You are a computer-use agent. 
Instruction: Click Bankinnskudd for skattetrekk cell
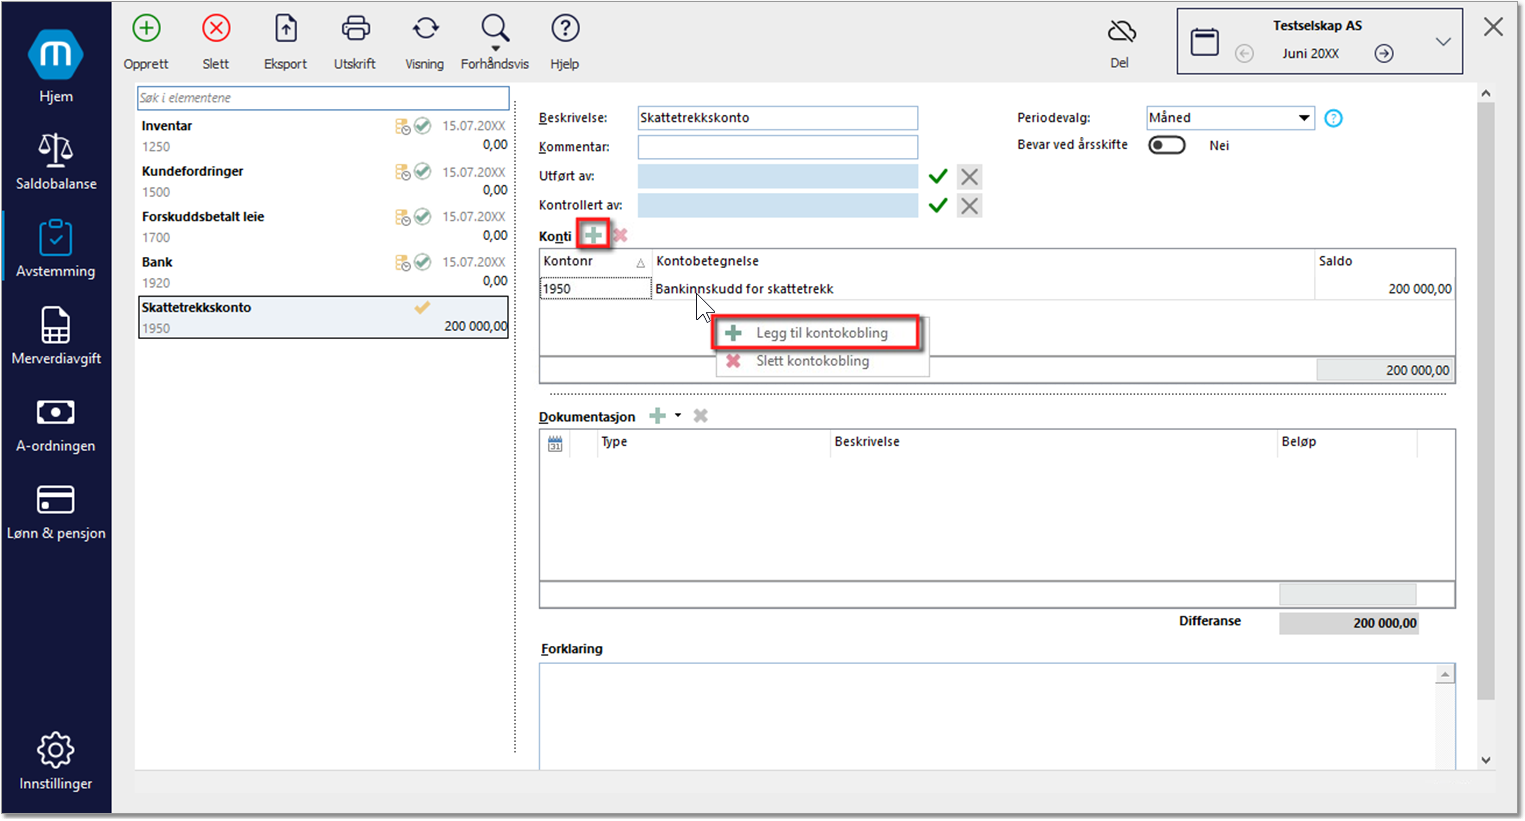point(983,289)
